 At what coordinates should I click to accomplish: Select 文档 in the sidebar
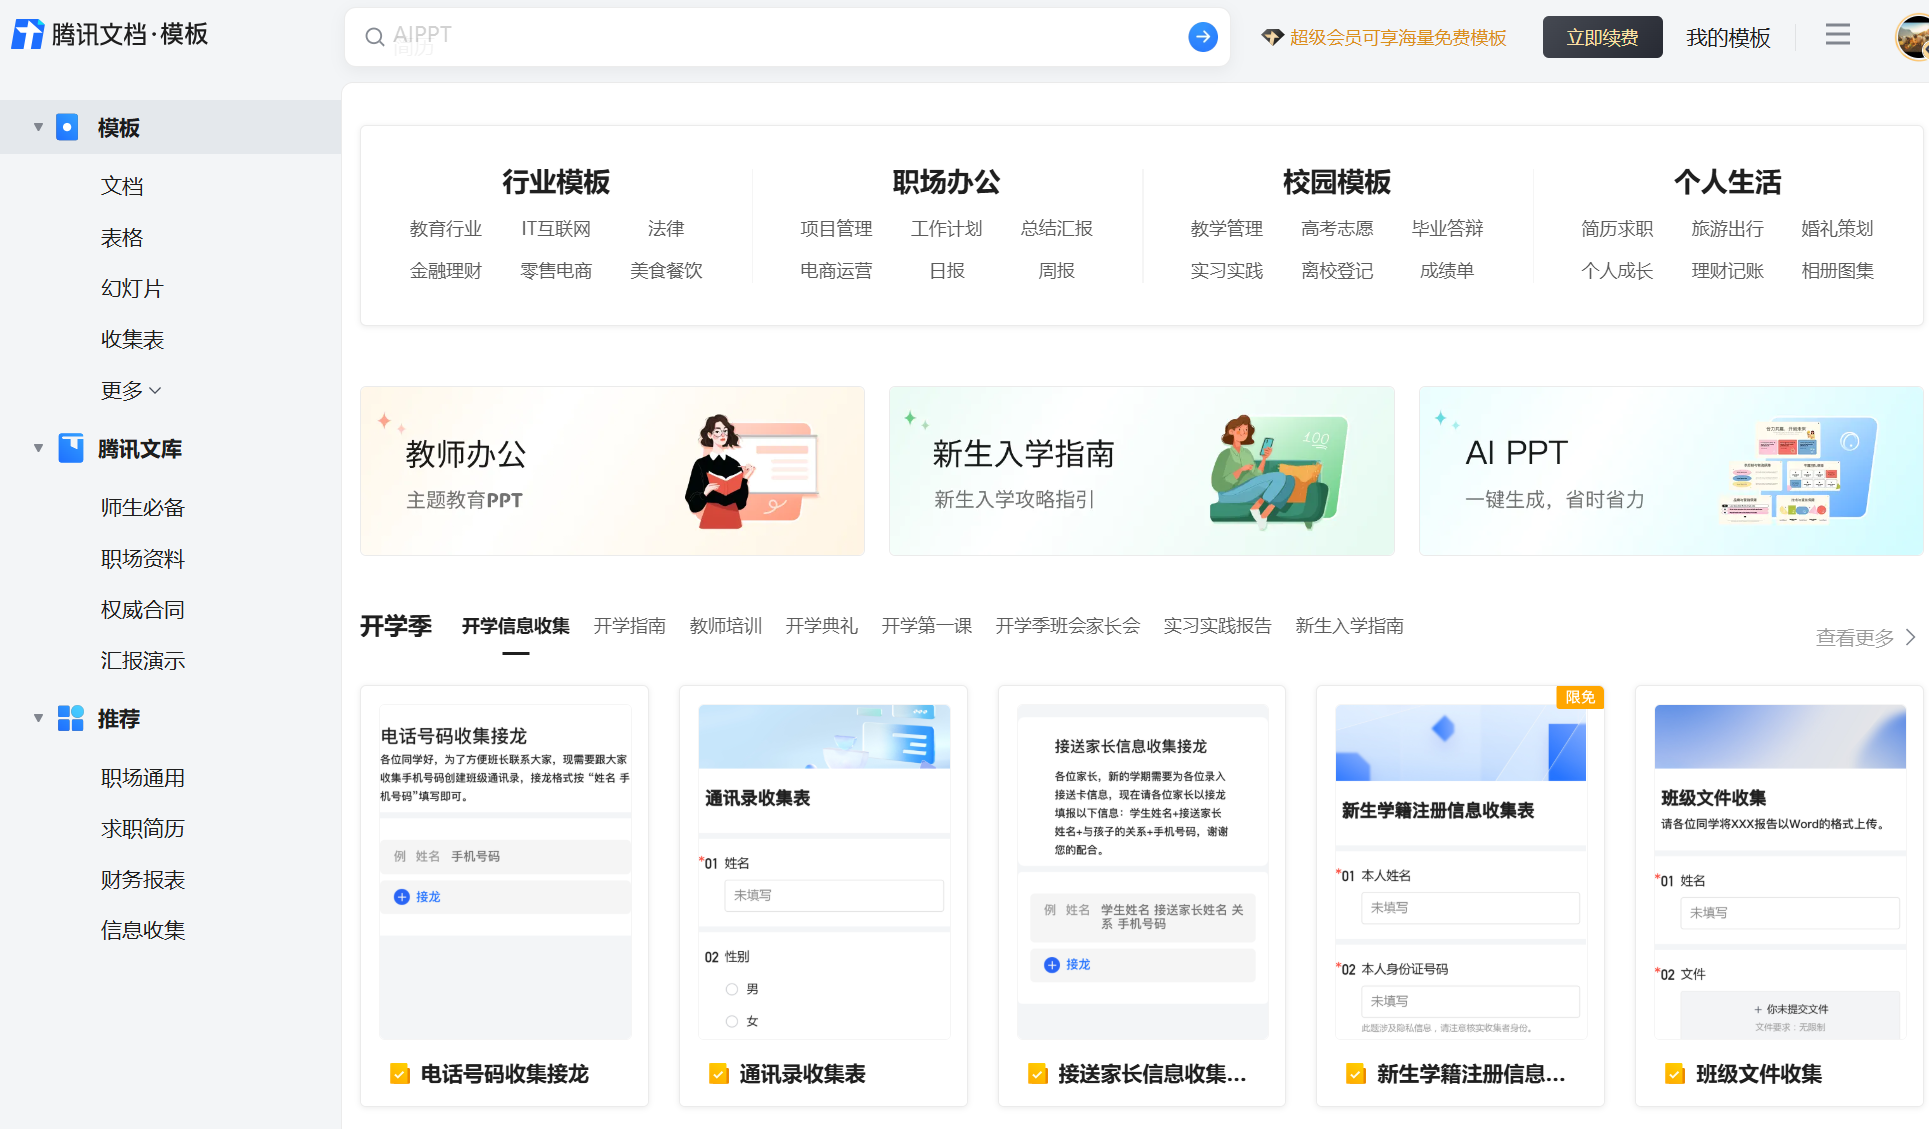click(122, 186)
